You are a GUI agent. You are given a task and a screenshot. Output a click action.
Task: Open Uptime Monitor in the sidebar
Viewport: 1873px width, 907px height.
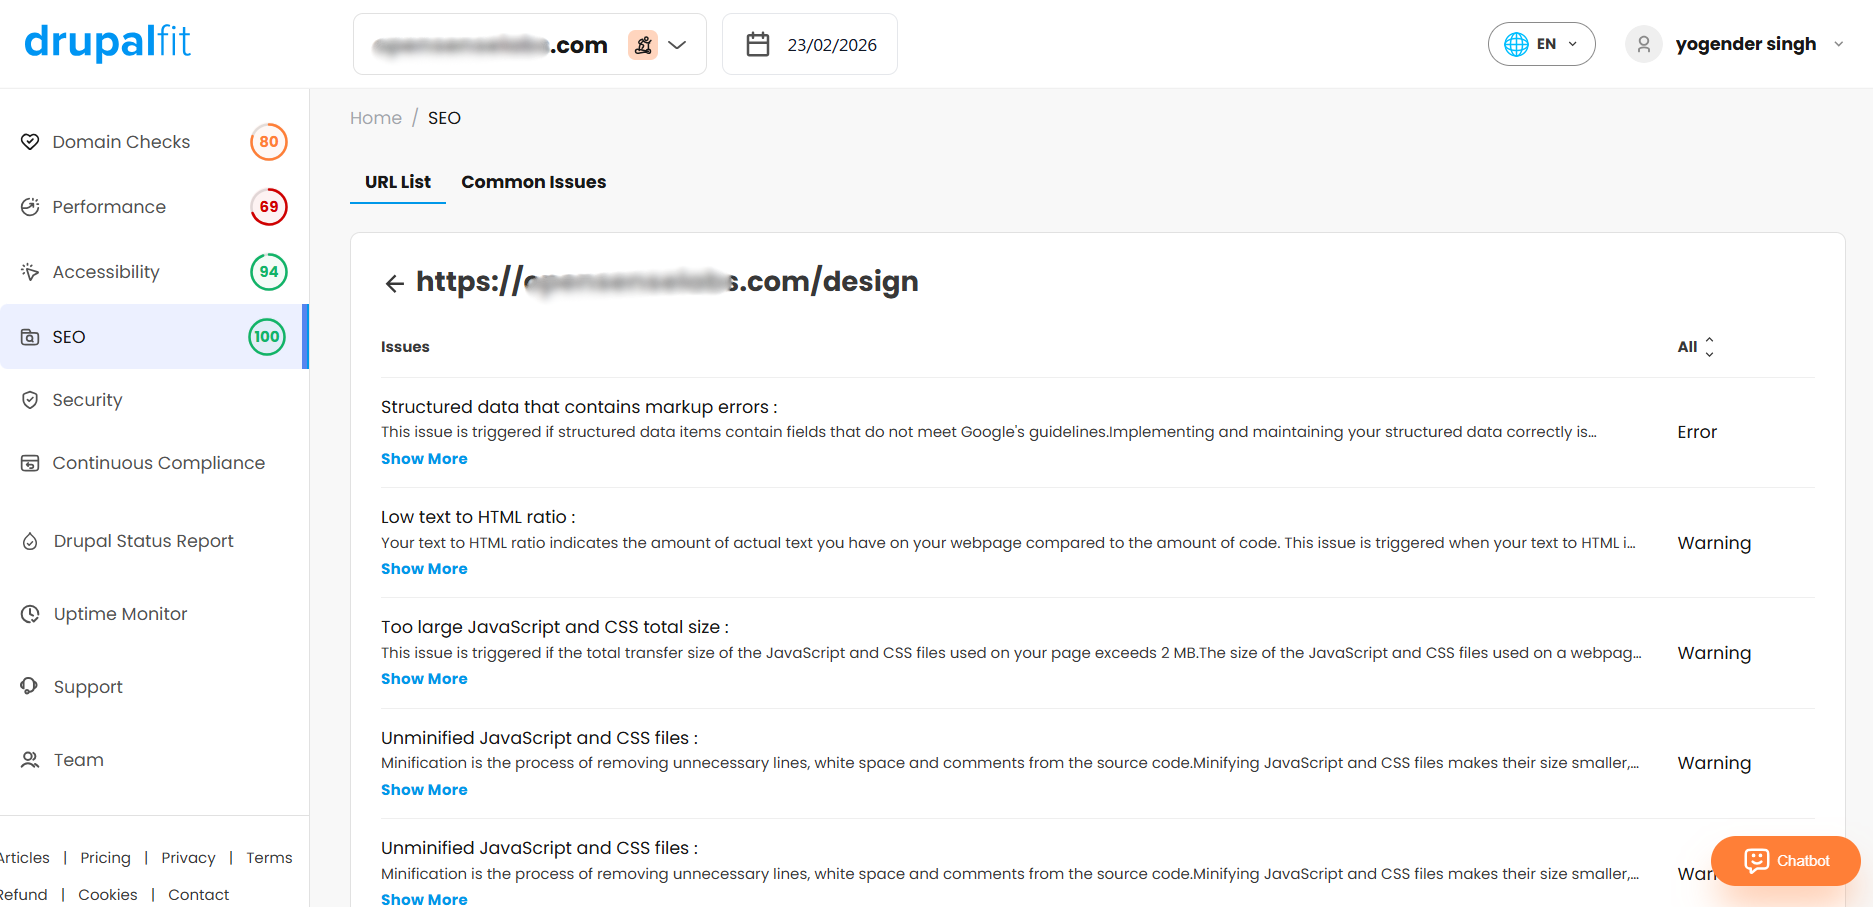(121, 614)
